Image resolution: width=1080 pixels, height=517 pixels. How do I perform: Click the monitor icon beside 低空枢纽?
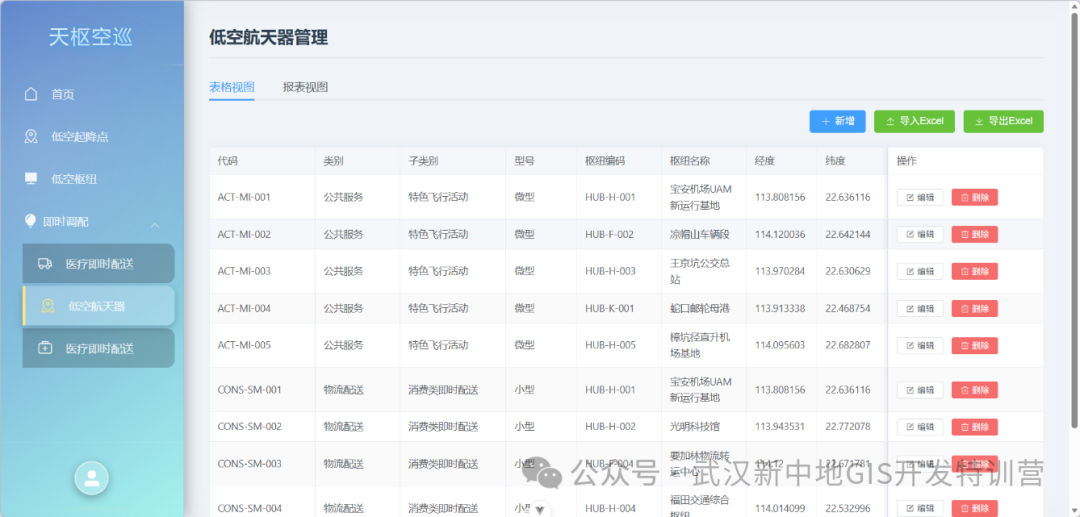(x=31, y=179)
